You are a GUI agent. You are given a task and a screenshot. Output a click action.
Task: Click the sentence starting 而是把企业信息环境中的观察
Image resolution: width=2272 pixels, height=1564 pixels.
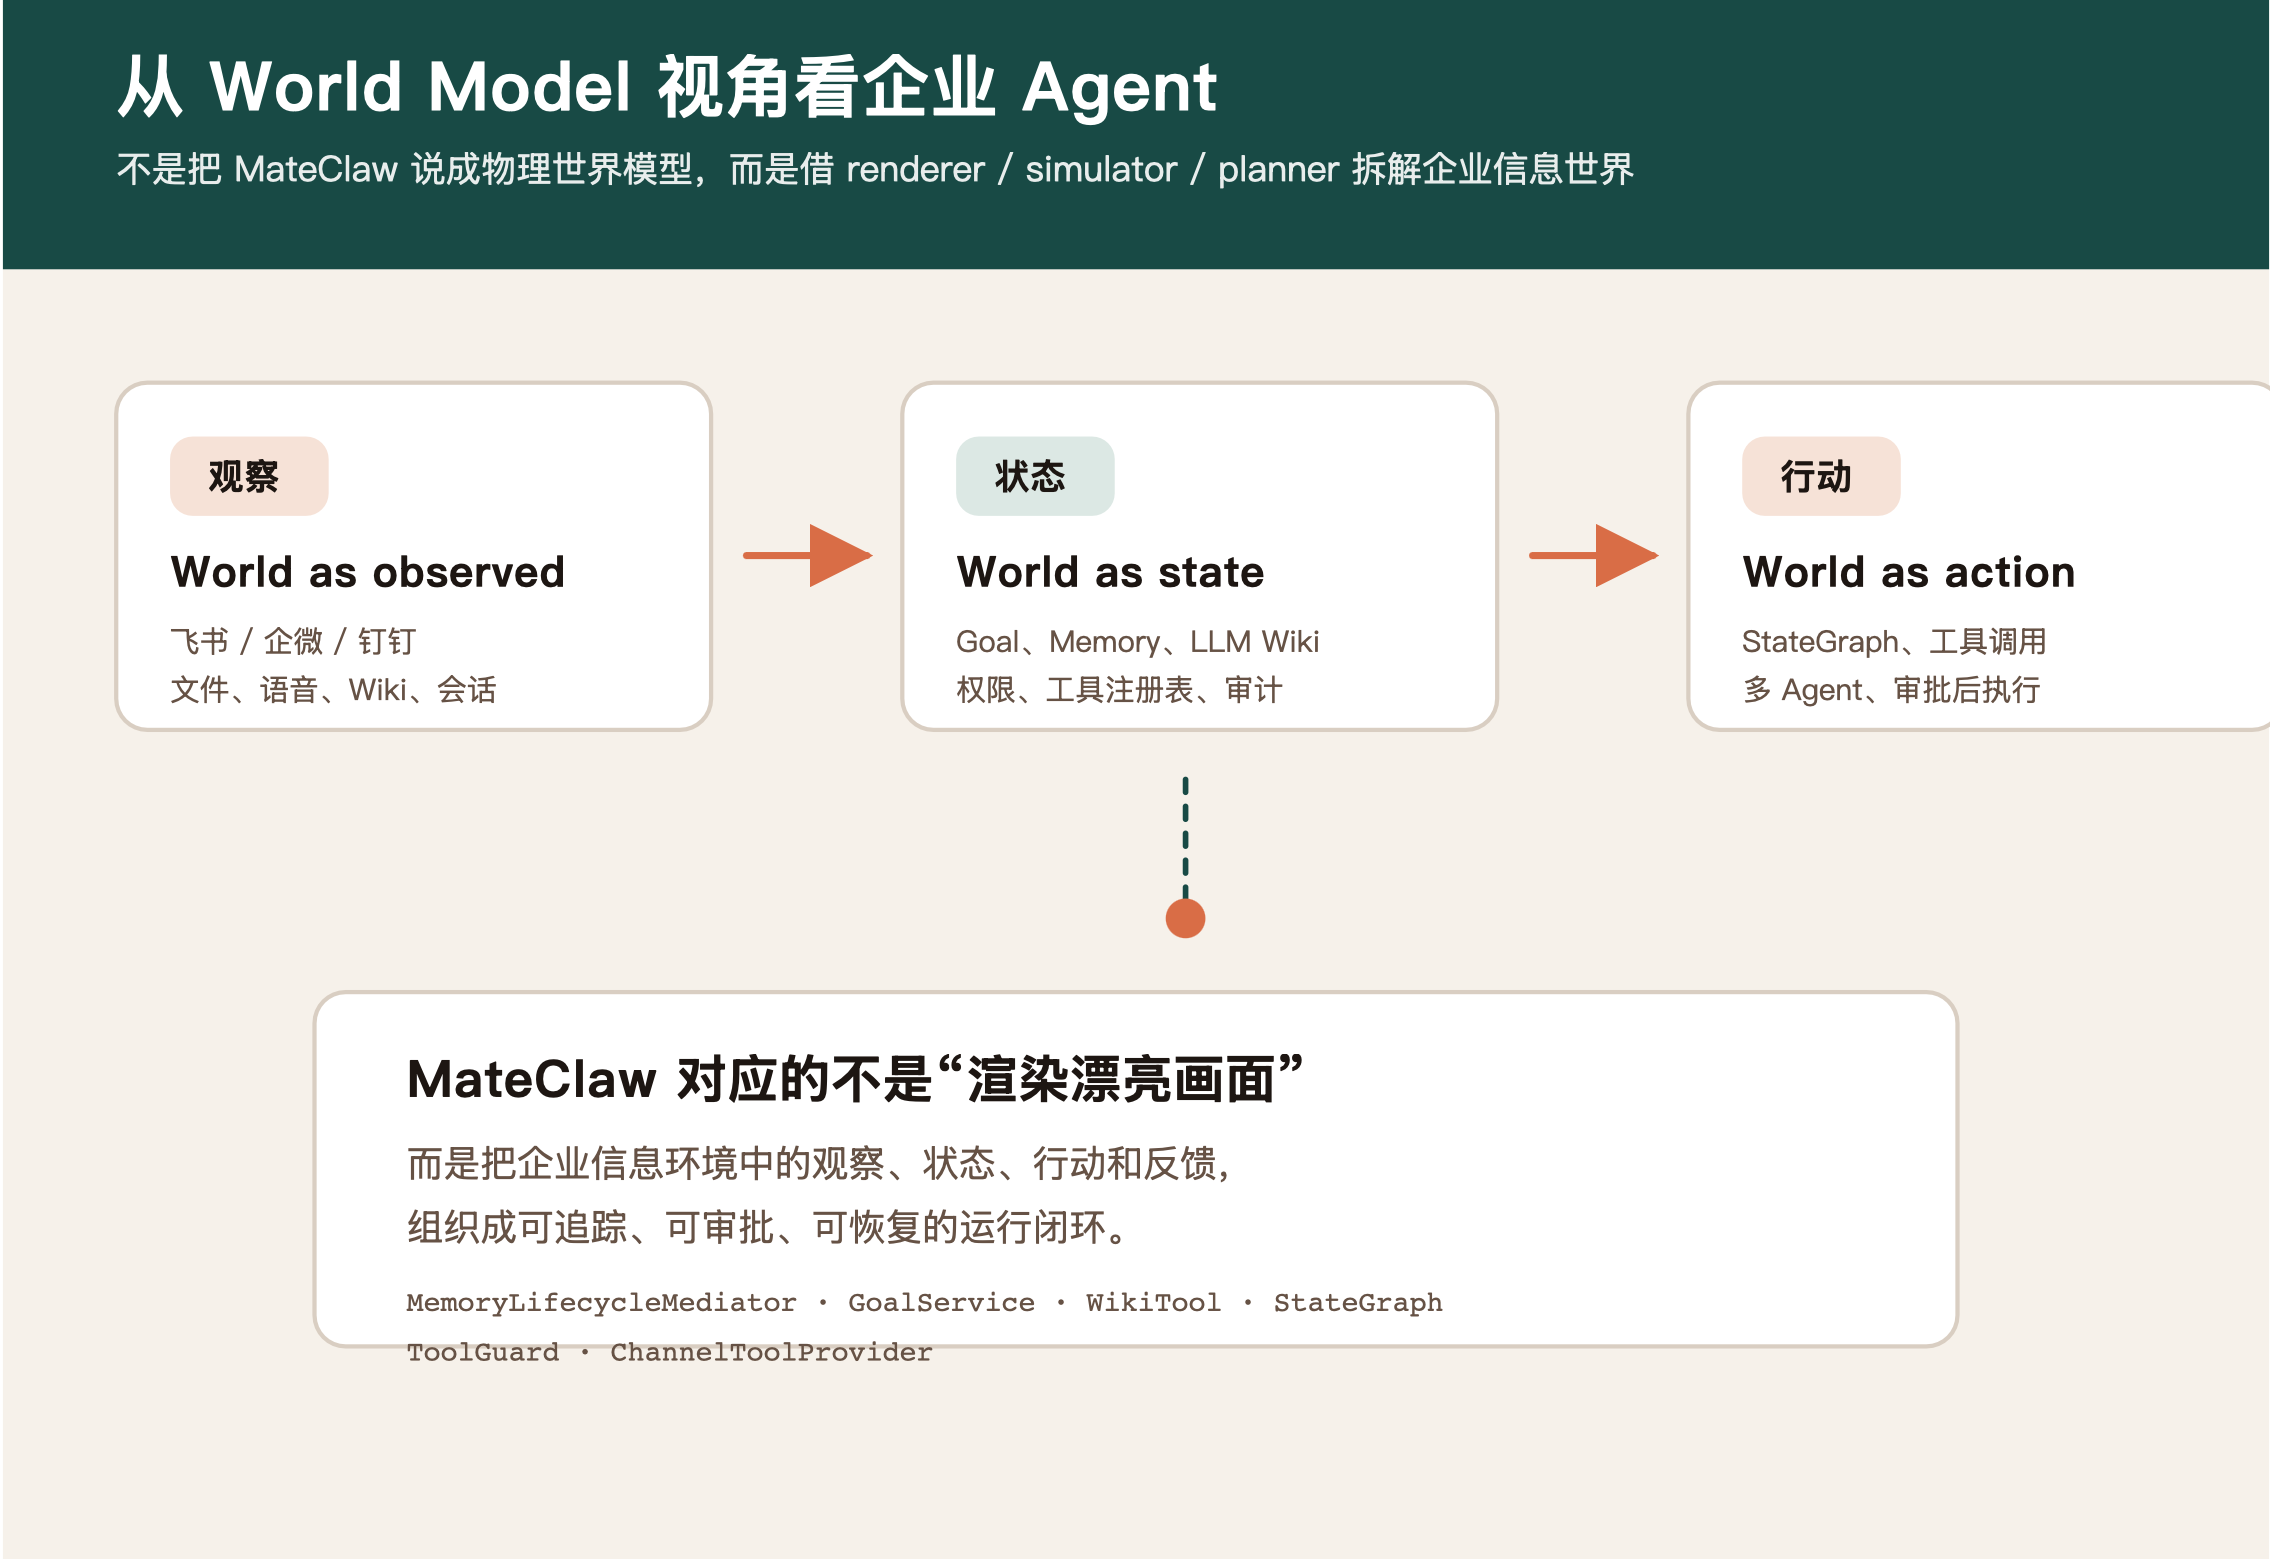(818, 1164)
